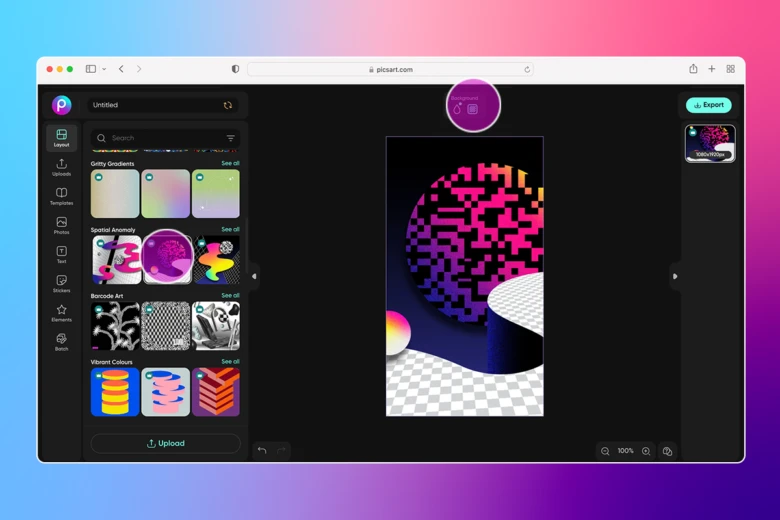Select the Photos sidebar icon
Screen dimensions: 780x520
pos(61,225)
